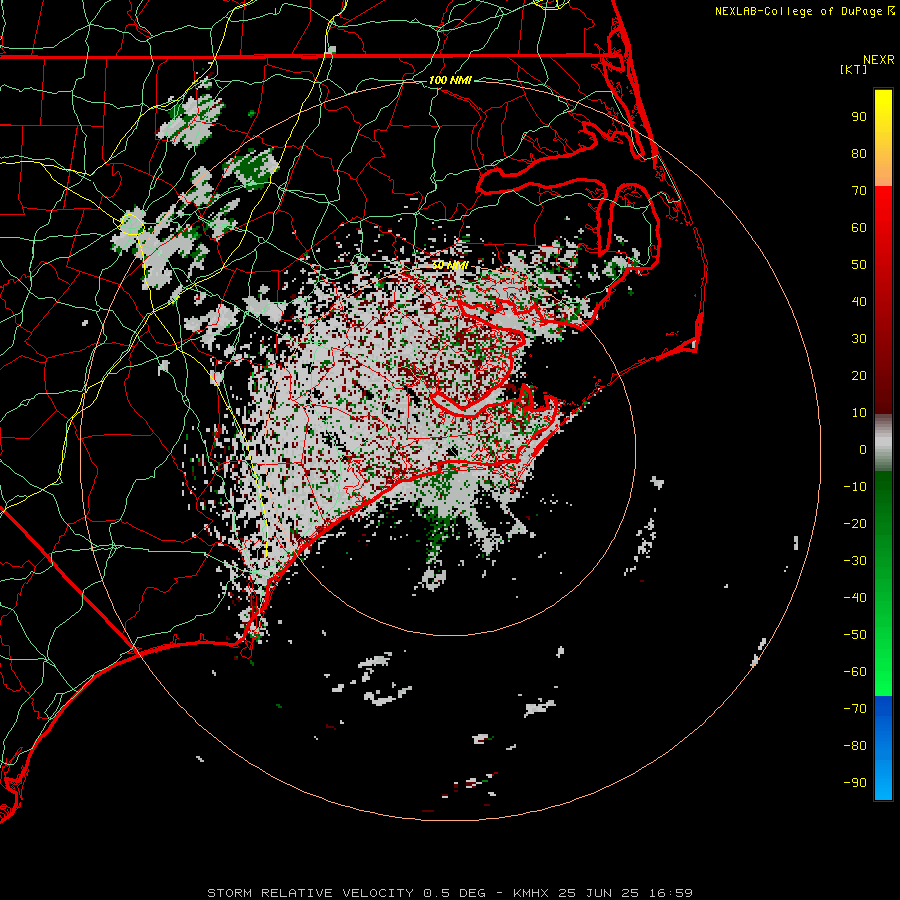Click the [KT] units label above the scale
The image size is (900, 900).
pos(853,69)
